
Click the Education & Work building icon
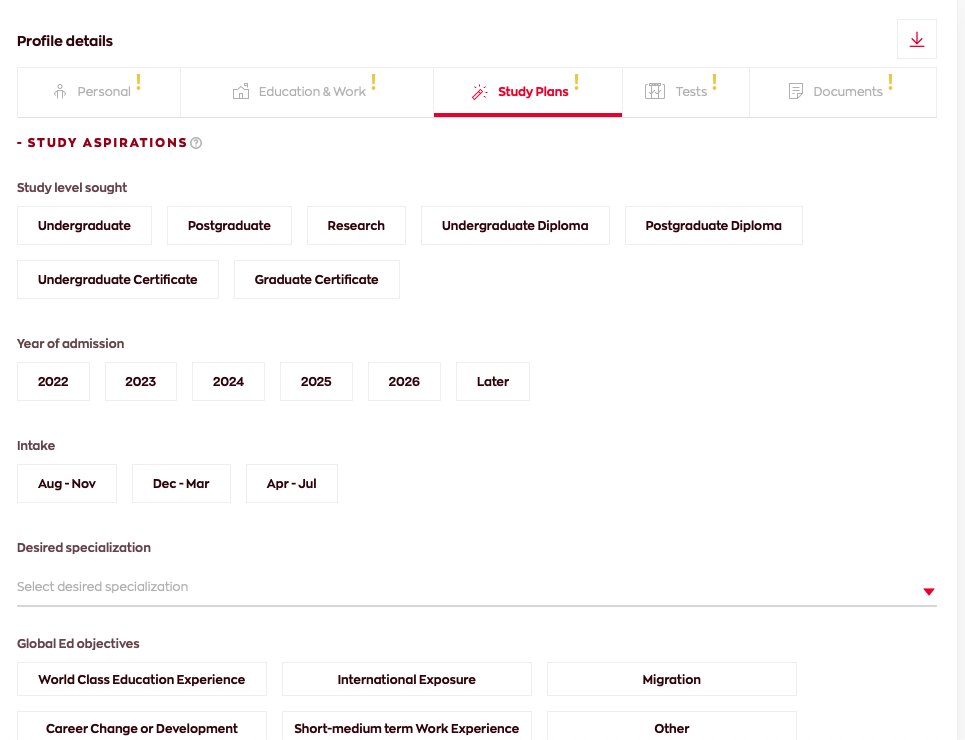tap(240, 92)
